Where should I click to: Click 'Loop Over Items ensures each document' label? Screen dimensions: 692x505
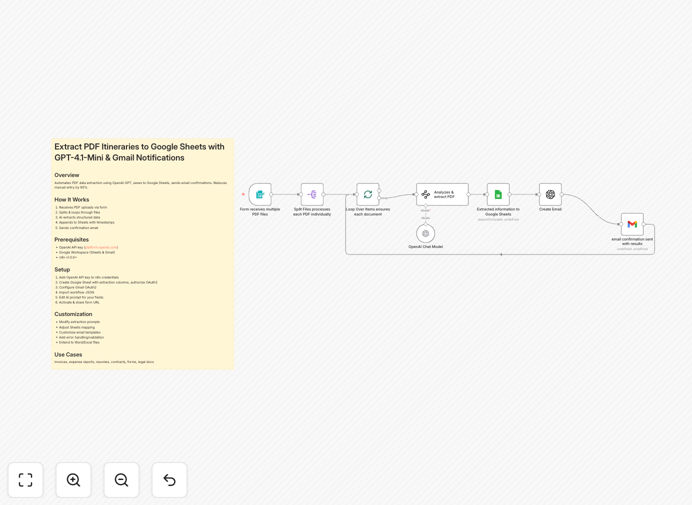pyautogui.click(x=368, y=211)
